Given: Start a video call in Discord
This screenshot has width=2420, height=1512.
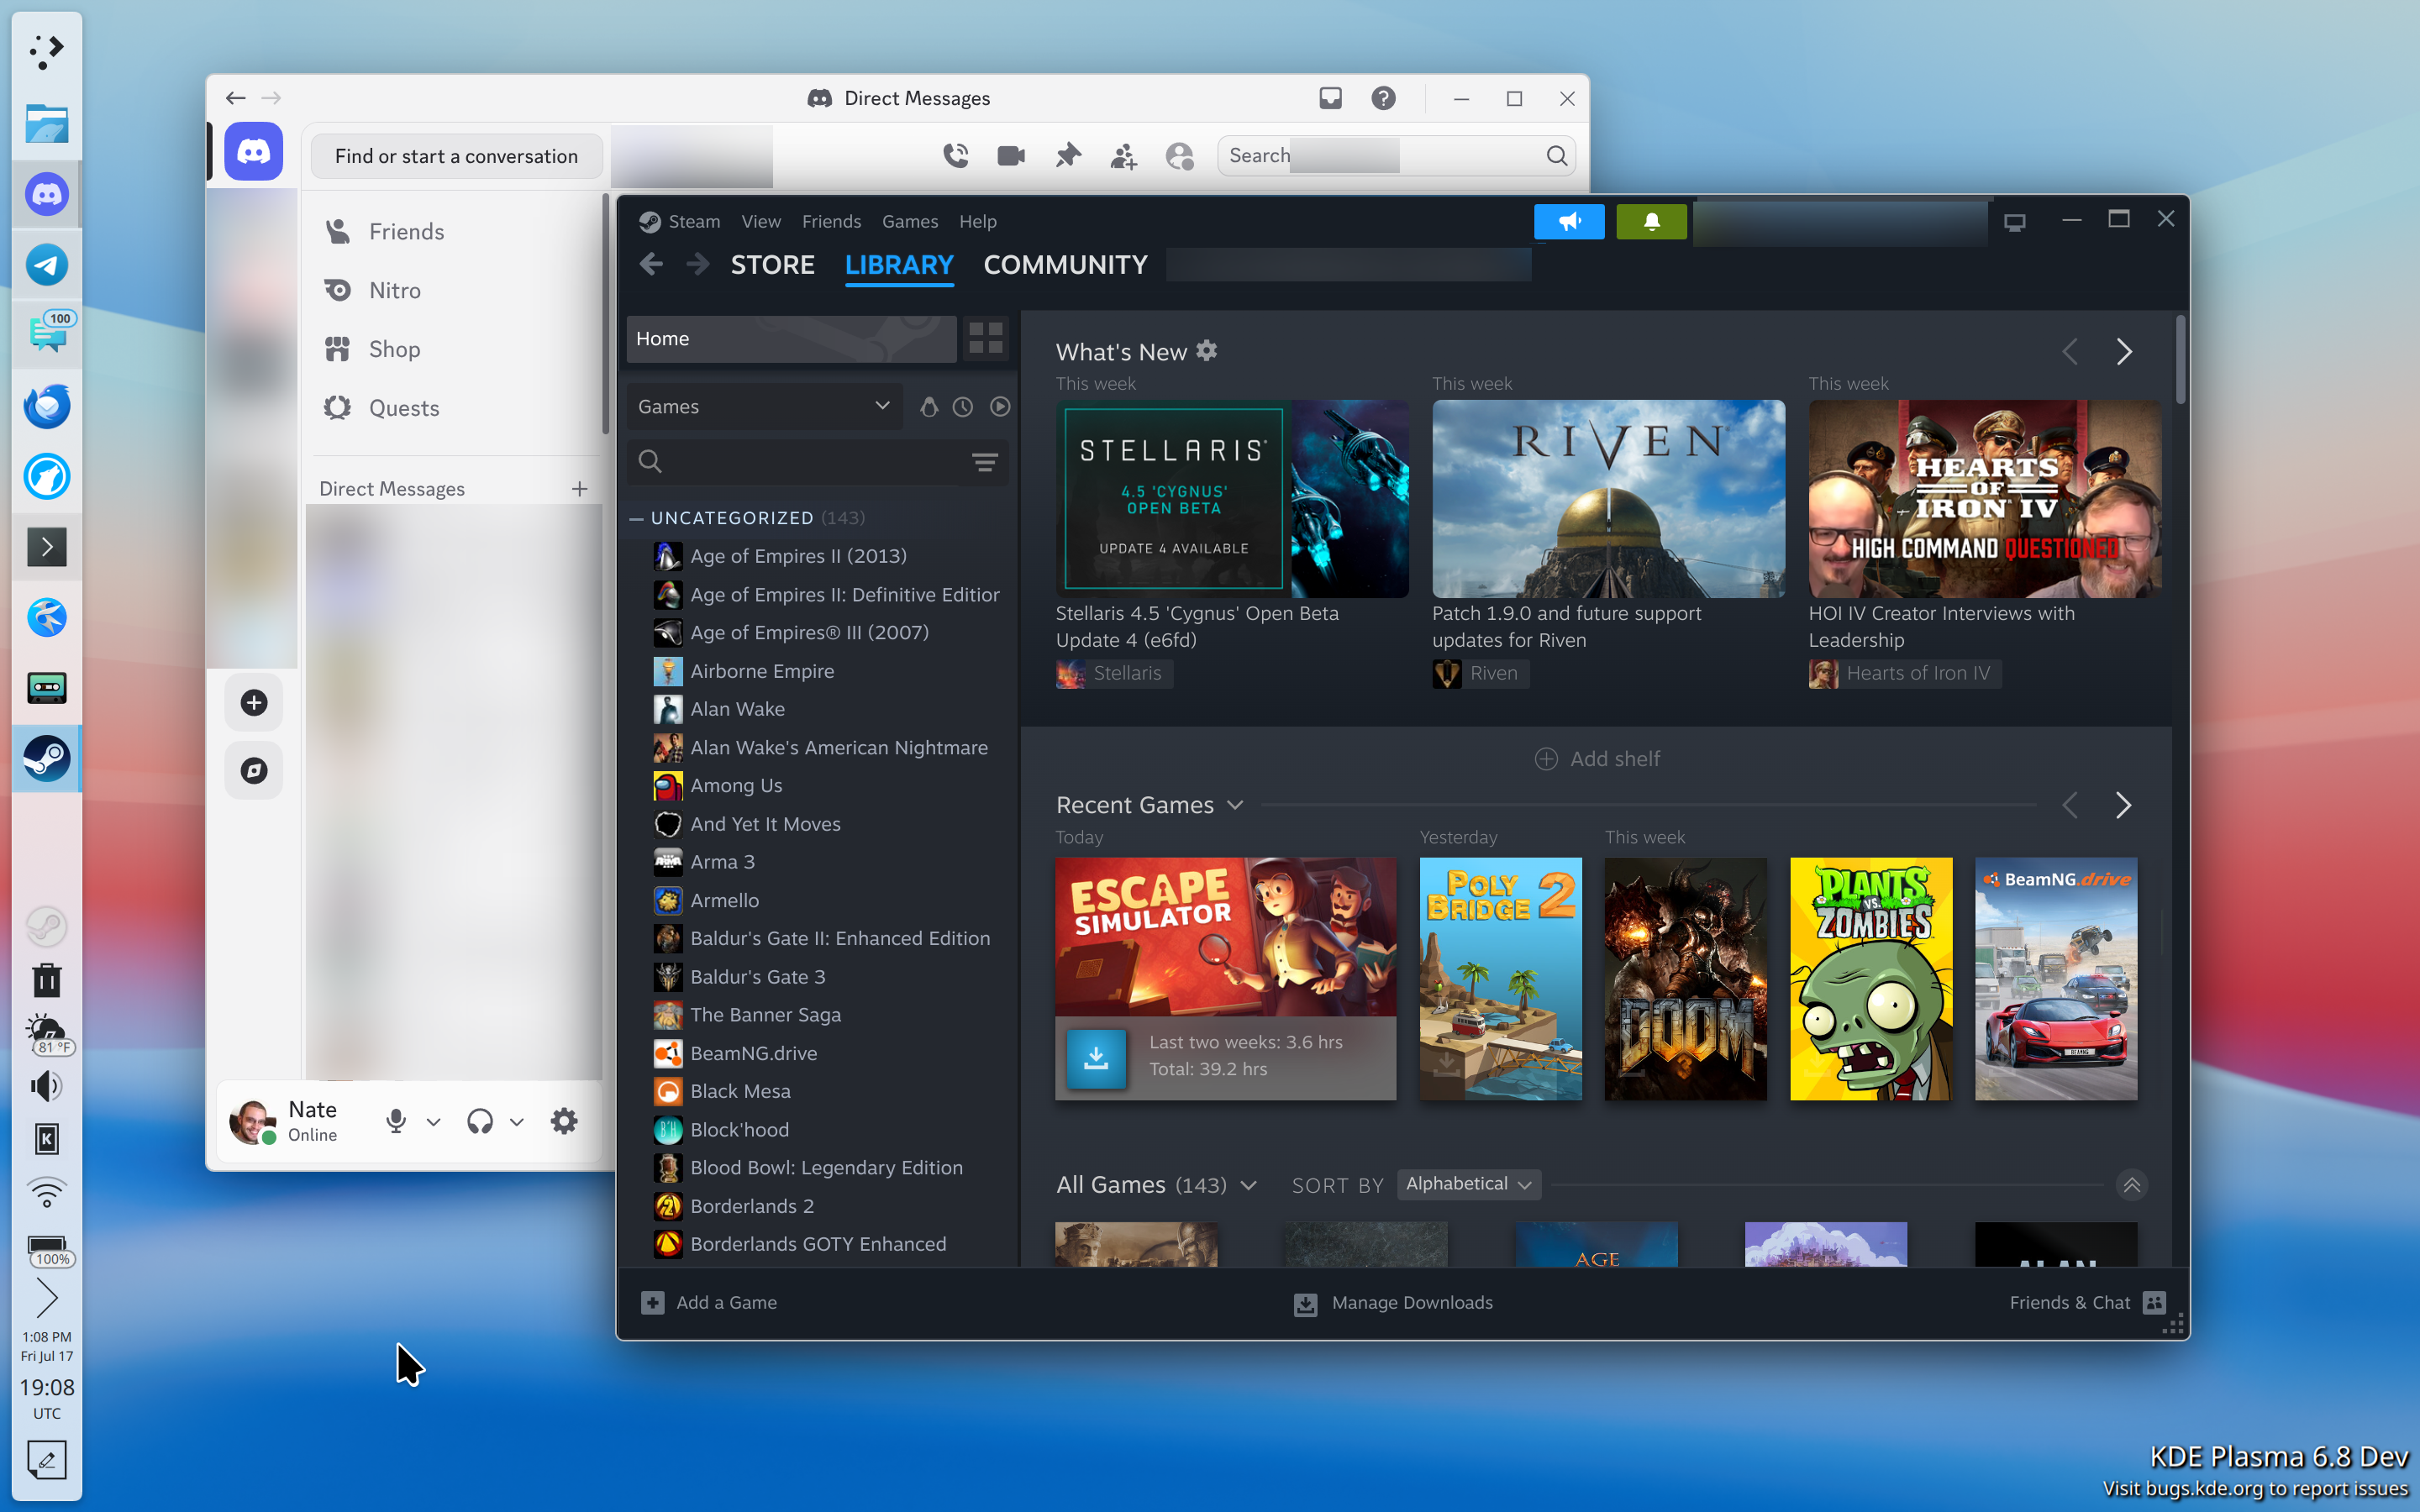Looking at the screenshot, I should 1011,156.
